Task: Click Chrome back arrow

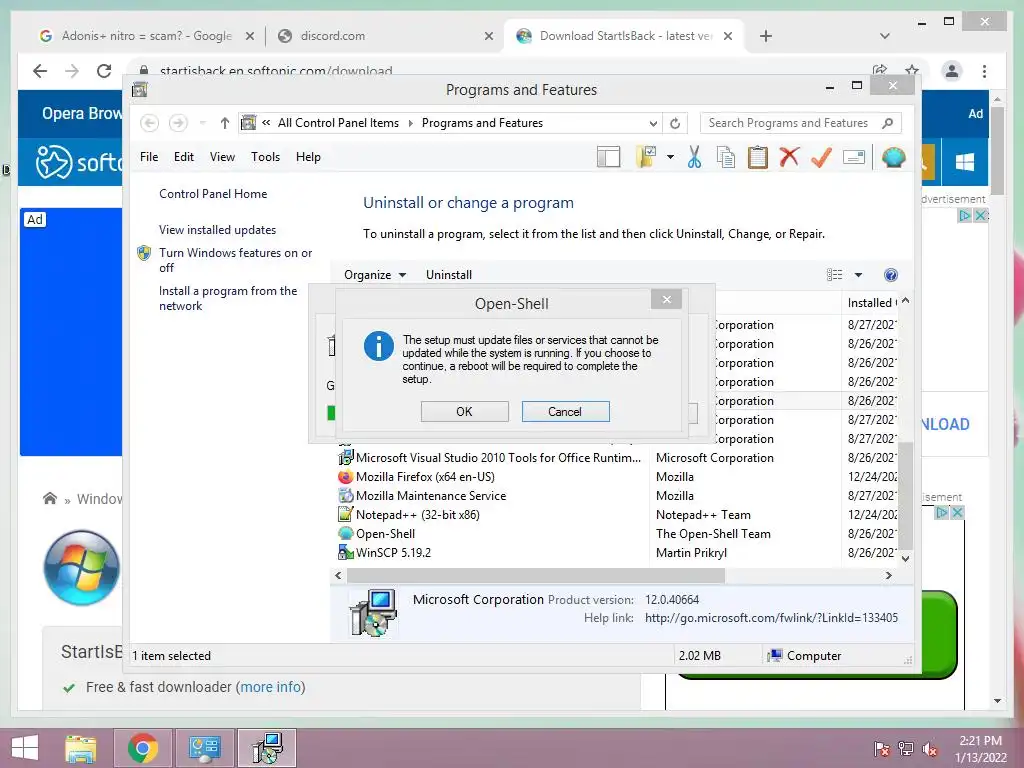Action: (40, 71)
